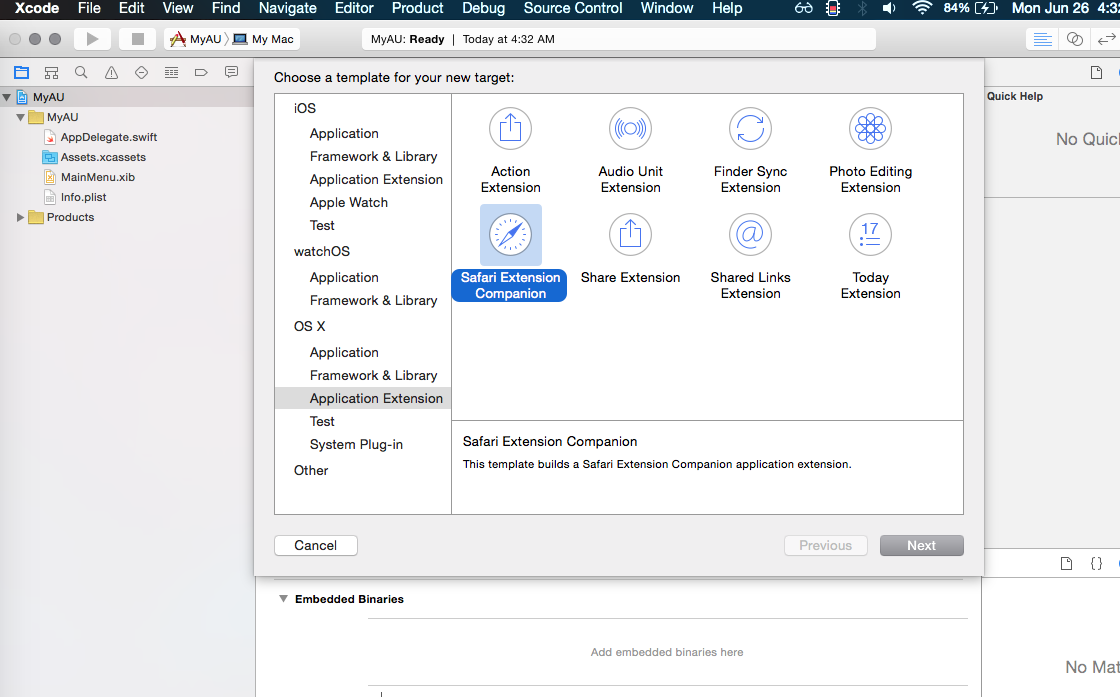Viewport: 1120px width, 697px height.
Task: Open the Source Control menu
Action: tap(573, 9)
